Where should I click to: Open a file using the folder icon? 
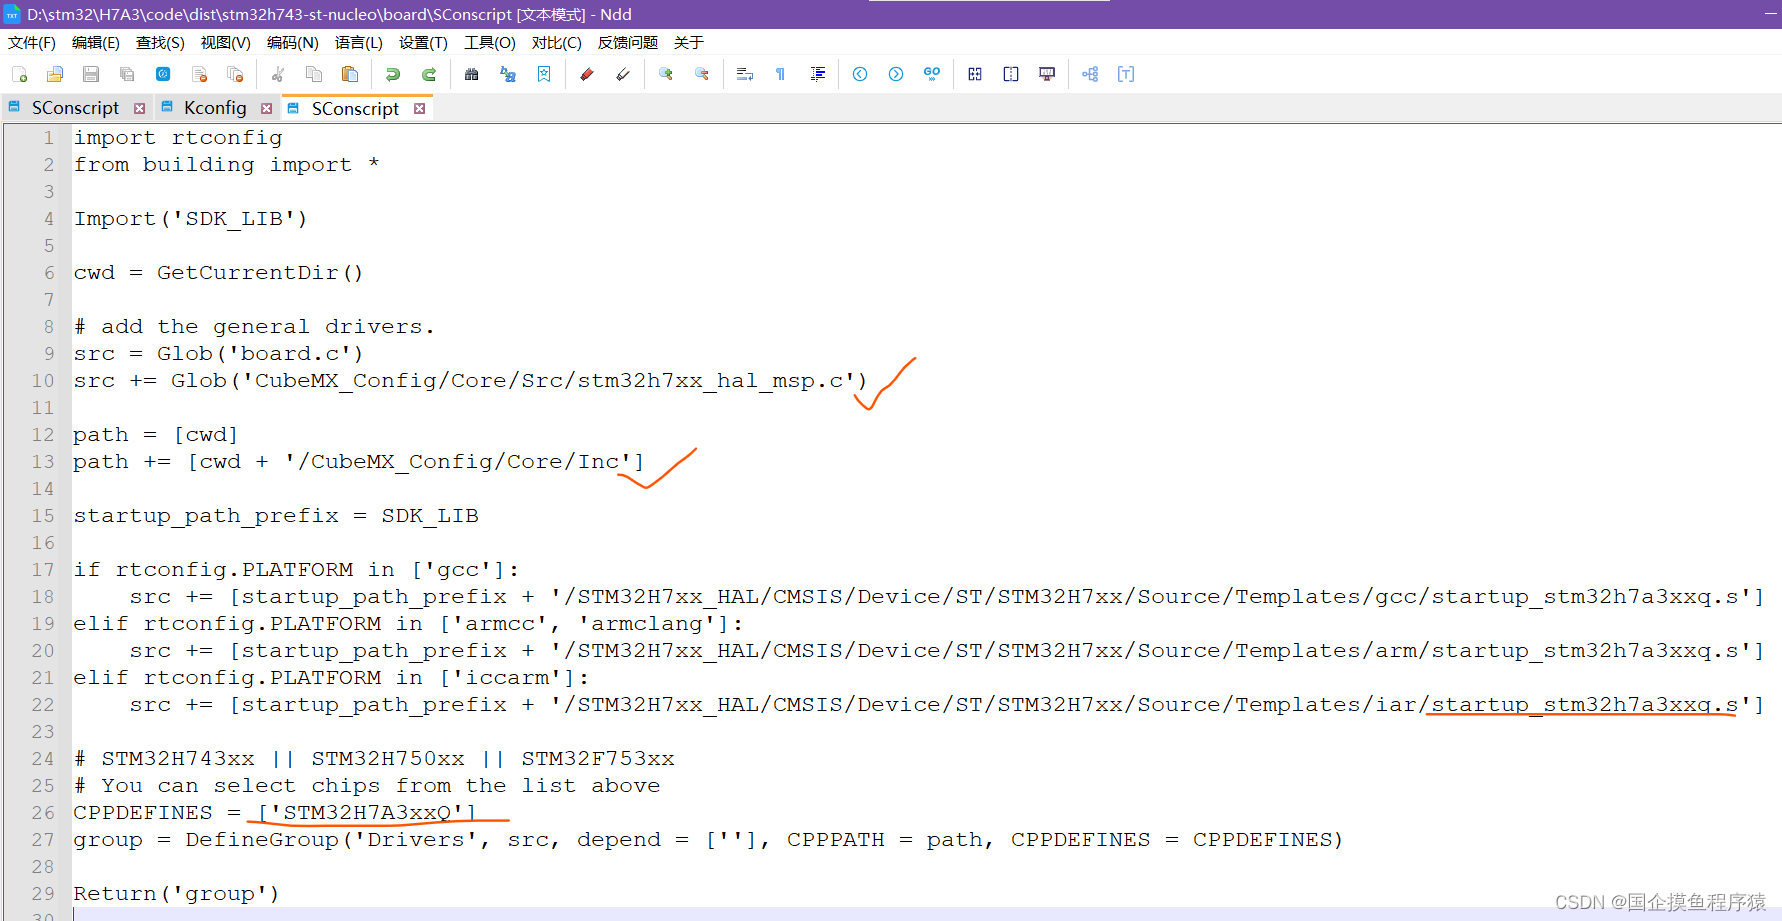[x=55, y=74]
